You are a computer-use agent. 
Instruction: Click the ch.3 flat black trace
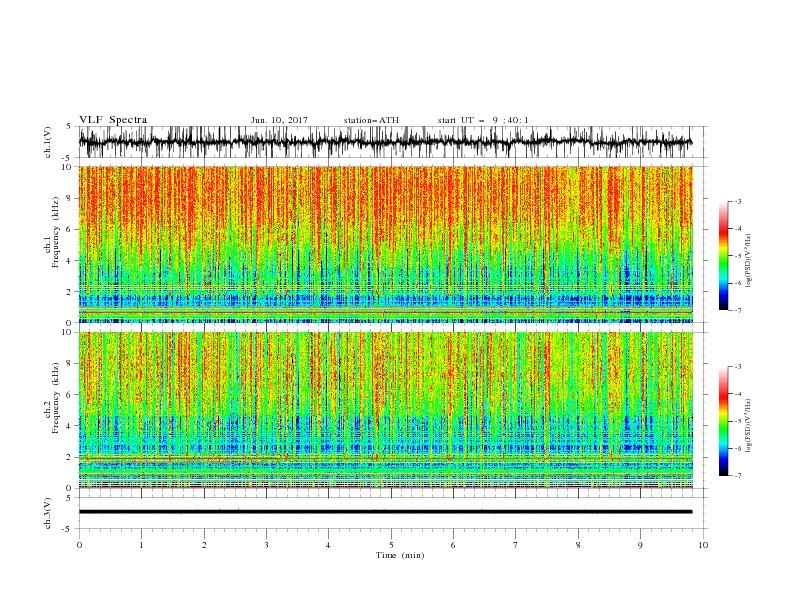[x=385, y=512]
